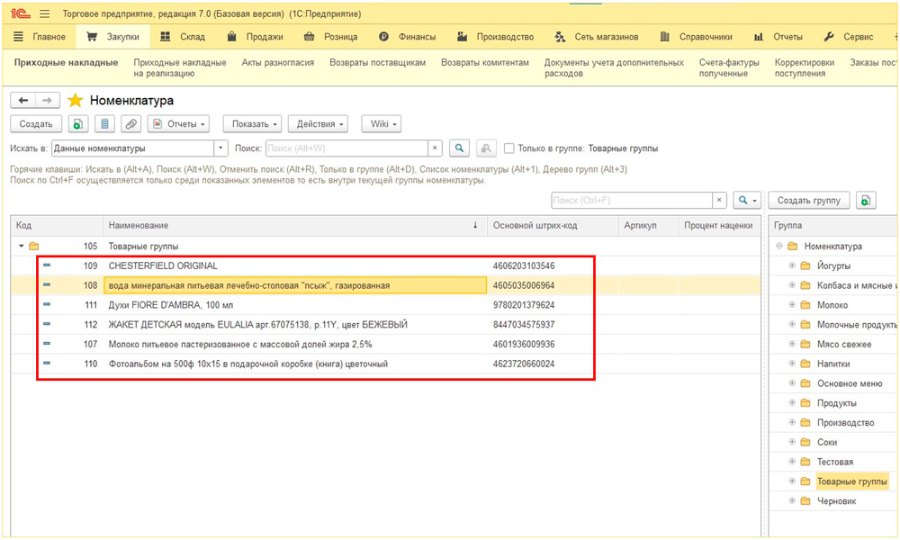Viewport: 900px width, 540px height.
Task: Sort by the Наименование column header
Action: click(x=294, y=226)
